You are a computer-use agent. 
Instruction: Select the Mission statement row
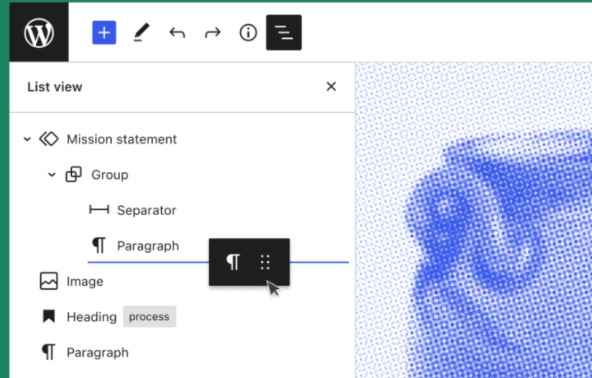182,139
